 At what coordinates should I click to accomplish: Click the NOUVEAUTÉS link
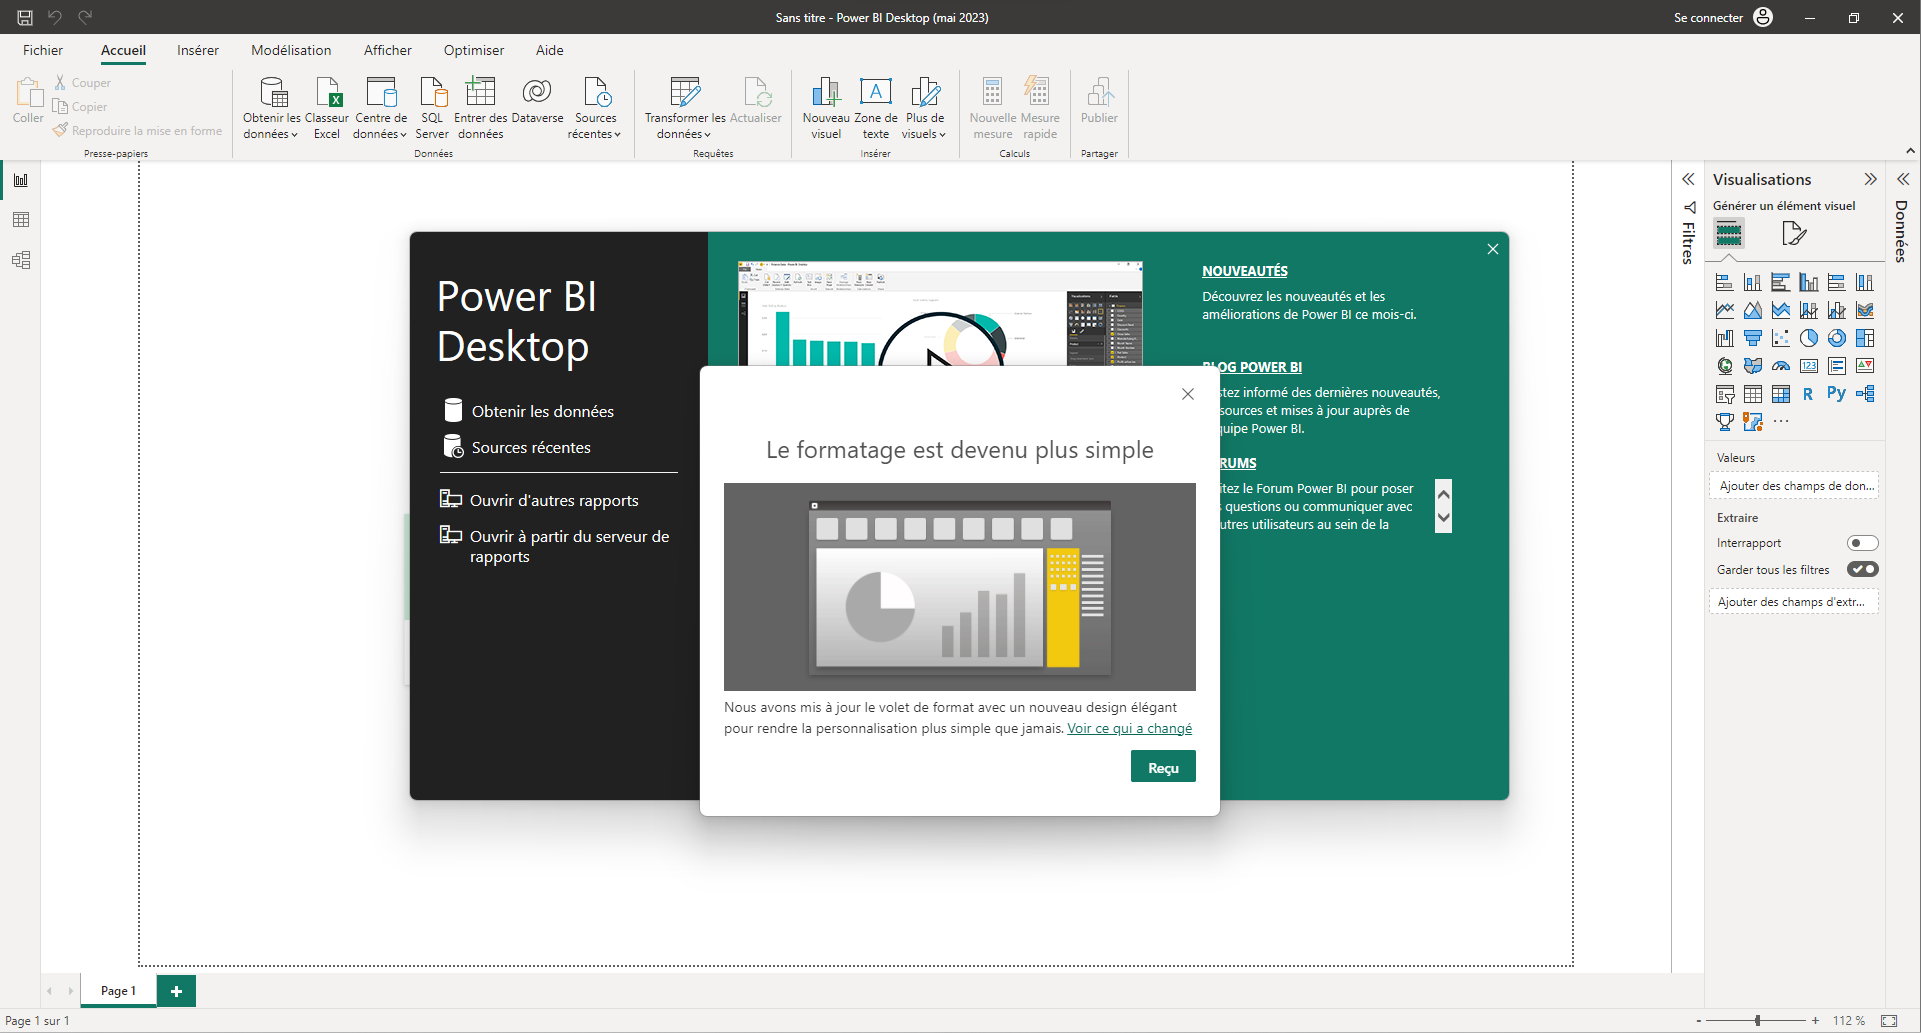coord(1245,271)
